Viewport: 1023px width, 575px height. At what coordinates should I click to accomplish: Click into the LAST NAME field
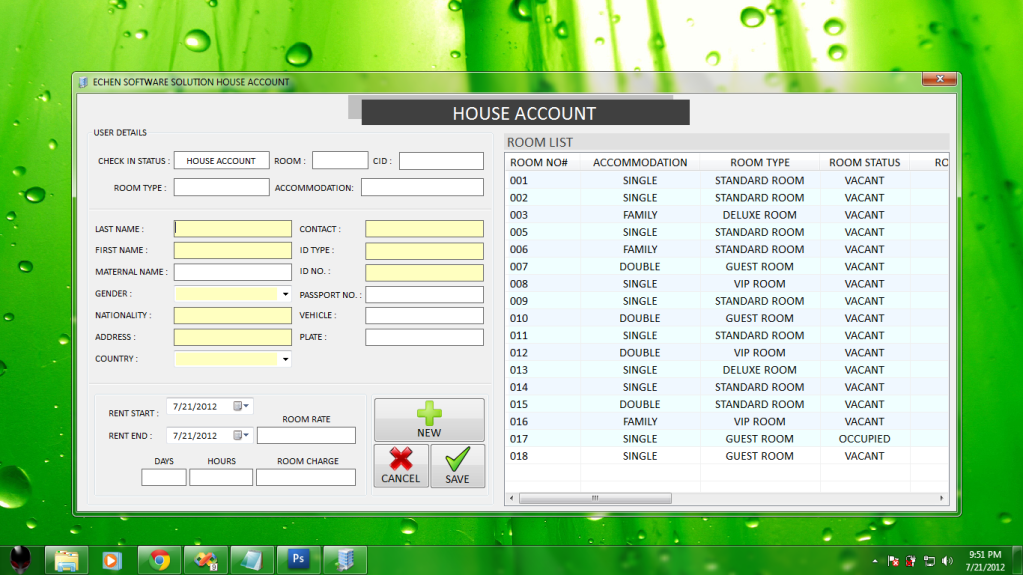point(232,229)
